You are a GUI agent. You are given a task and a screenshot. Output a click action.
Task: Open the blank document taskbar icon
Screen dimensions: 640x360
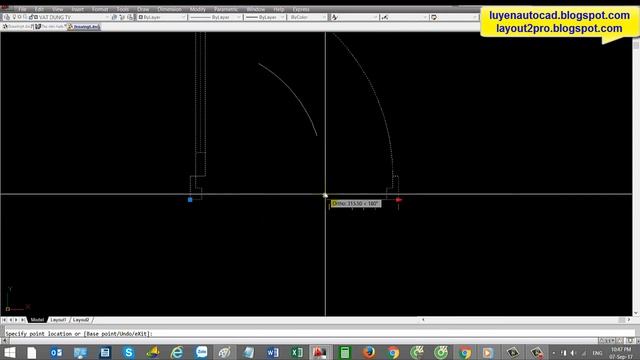(x=32, y=352)
